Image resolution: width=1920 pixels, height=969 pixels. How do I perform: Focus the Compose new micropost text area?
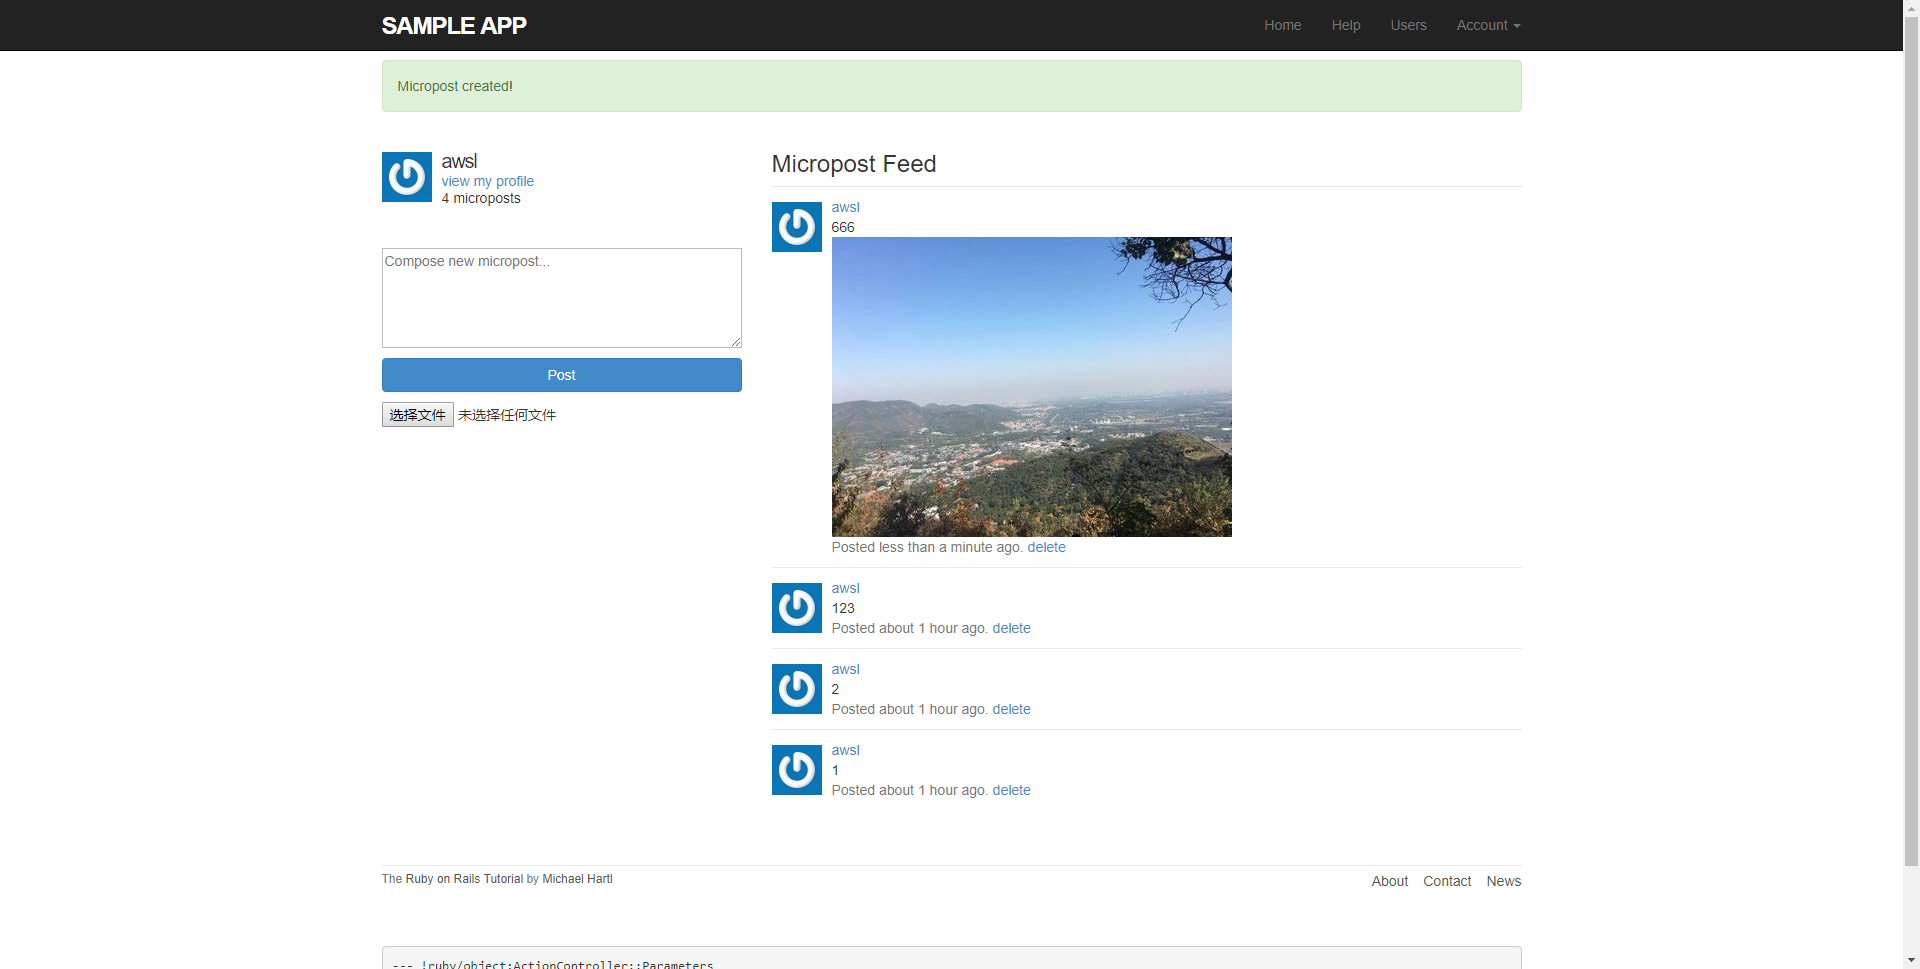pyautogui.click(x=562, y=298)
